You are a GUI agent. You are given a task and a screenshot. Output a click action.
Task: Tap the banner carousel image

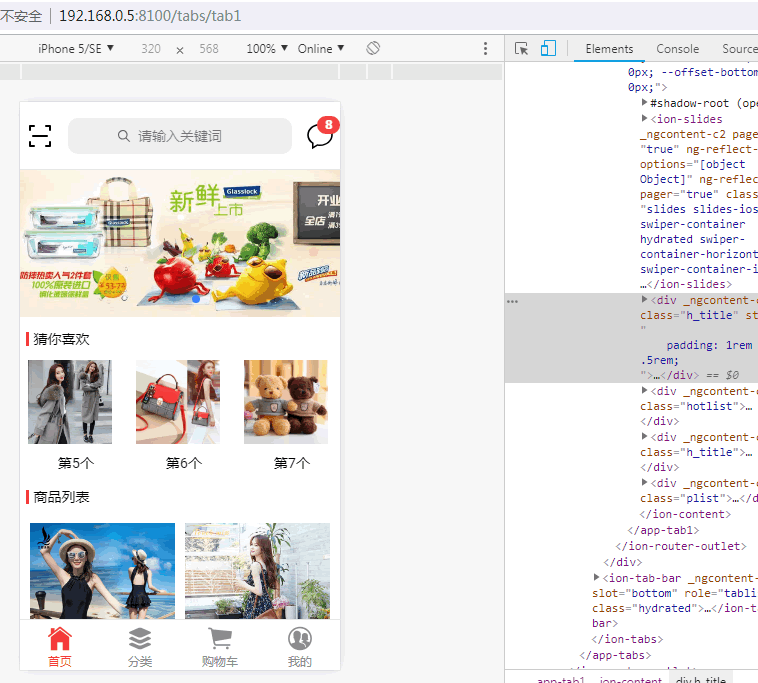180,243
